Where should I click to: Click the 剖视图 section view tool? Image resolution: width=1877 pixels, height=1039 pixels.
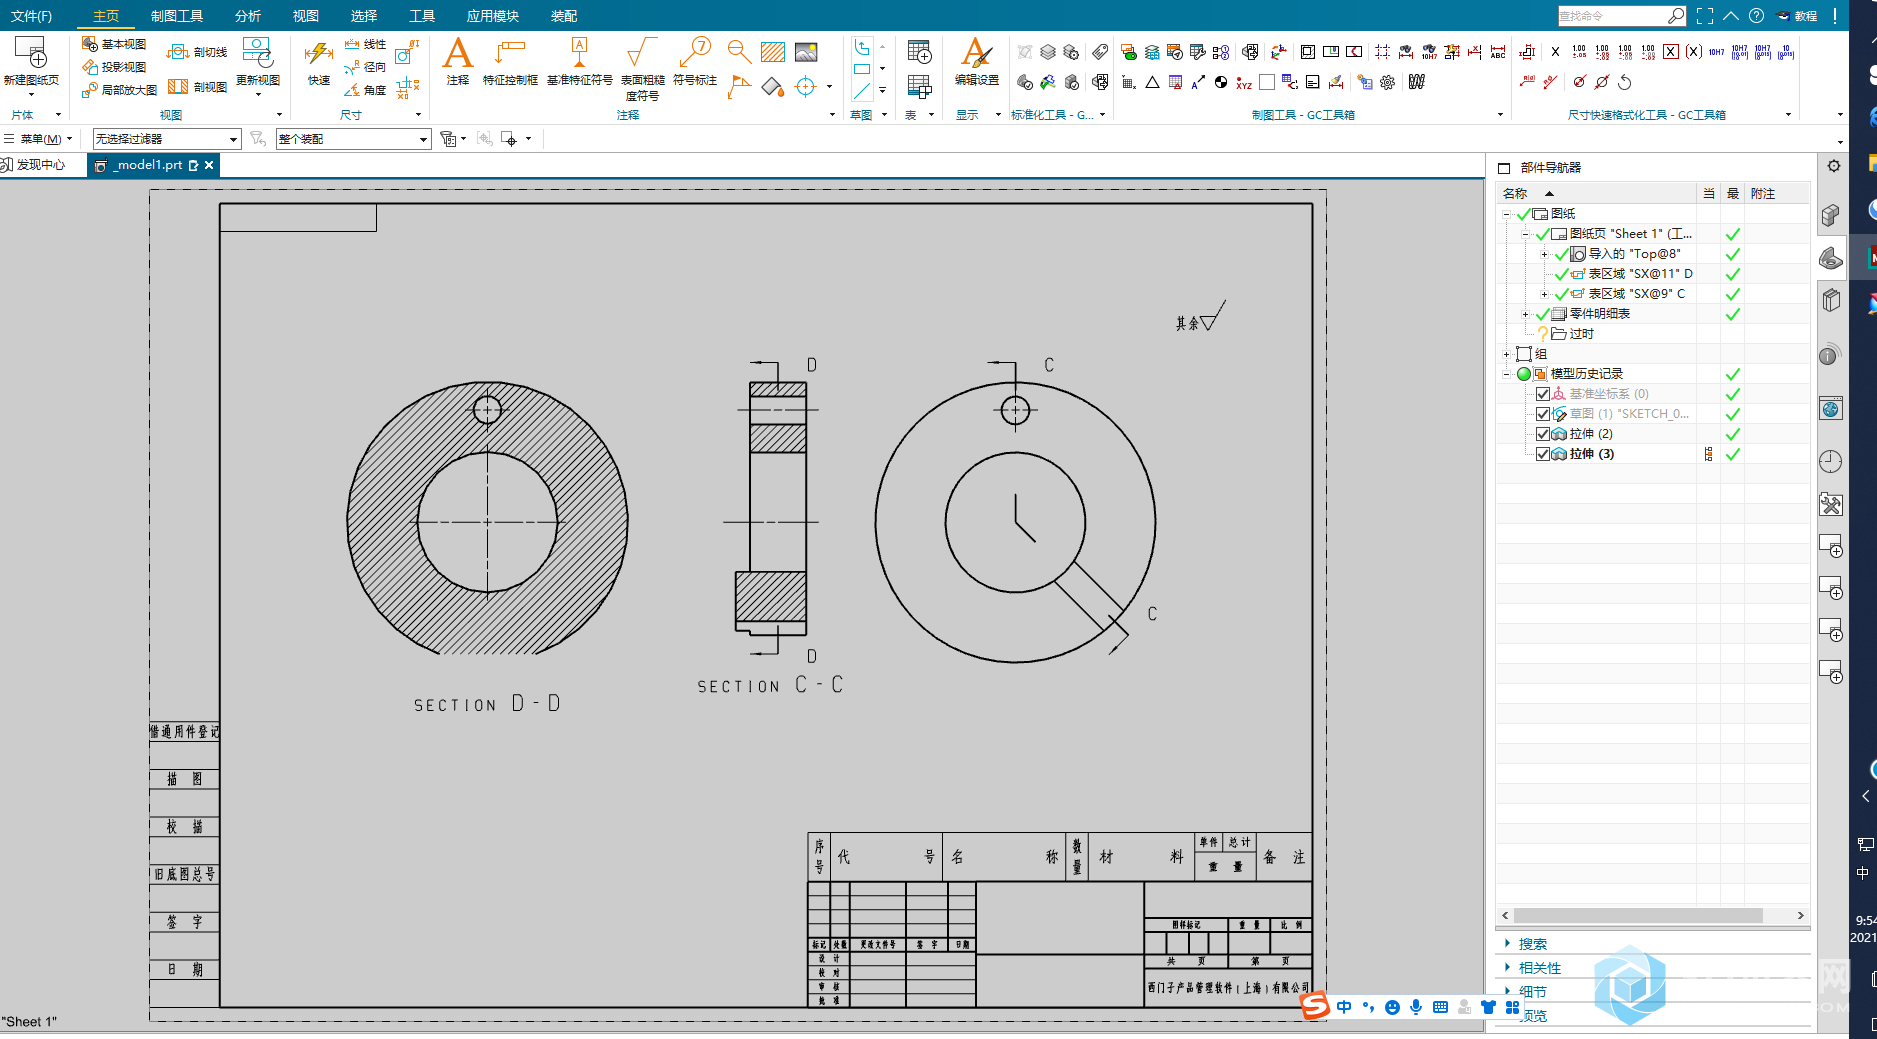(x=197, y=87)
